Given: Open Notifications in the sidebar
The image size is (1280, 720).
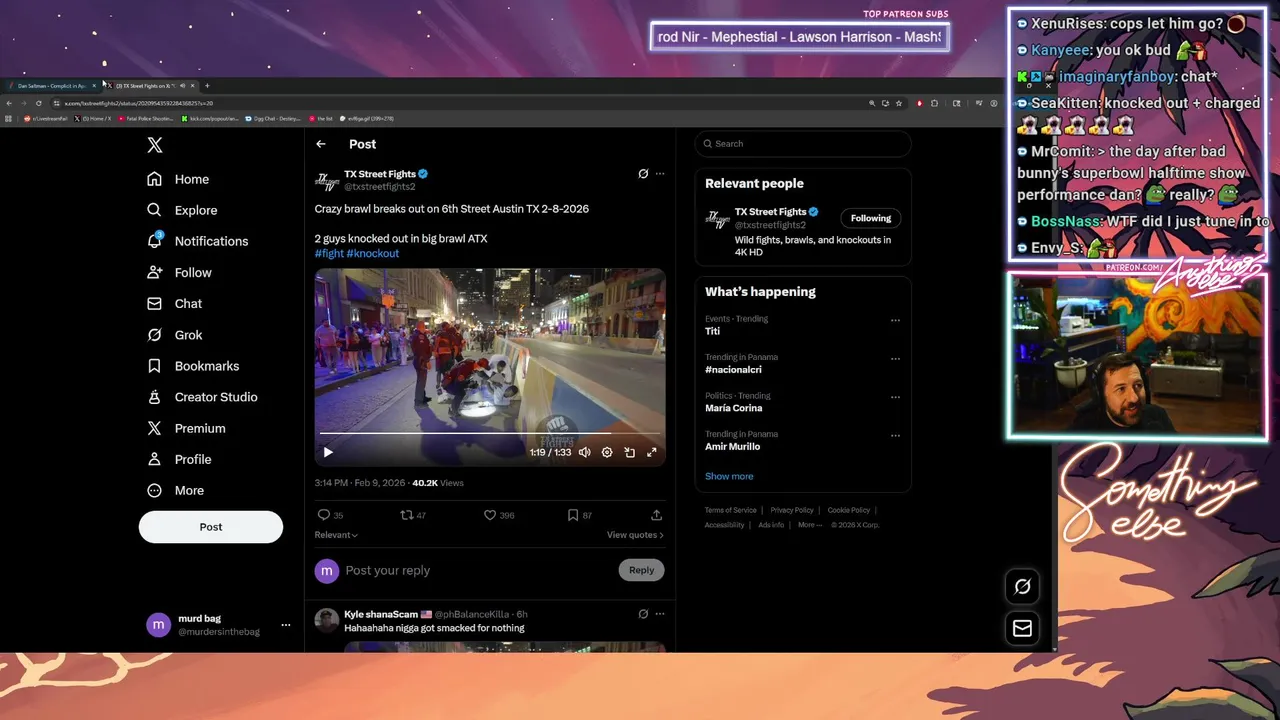Looking at the screenshot, I should coord(197,241).
